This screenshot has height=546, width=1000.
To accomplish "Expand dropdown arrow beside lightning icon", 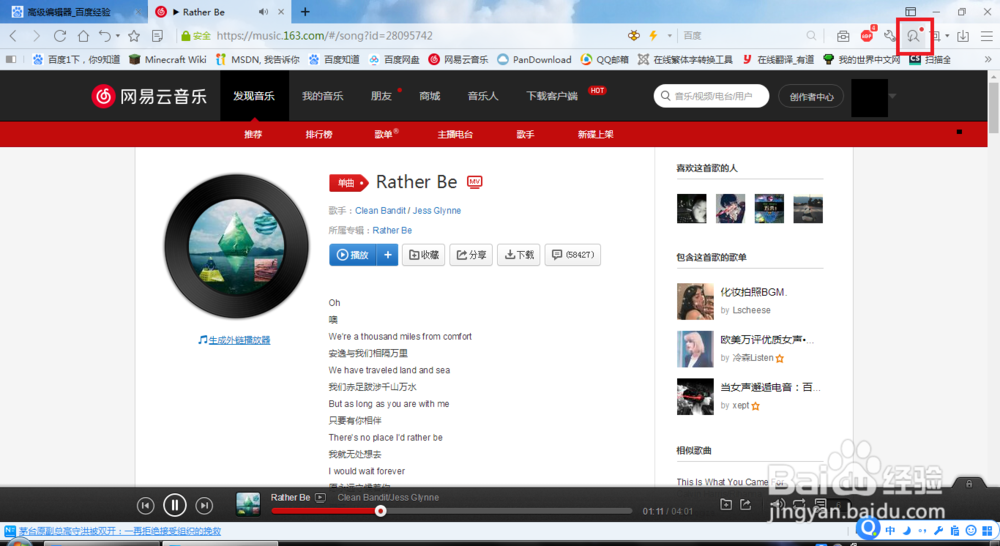I will (x=670, y=36).
